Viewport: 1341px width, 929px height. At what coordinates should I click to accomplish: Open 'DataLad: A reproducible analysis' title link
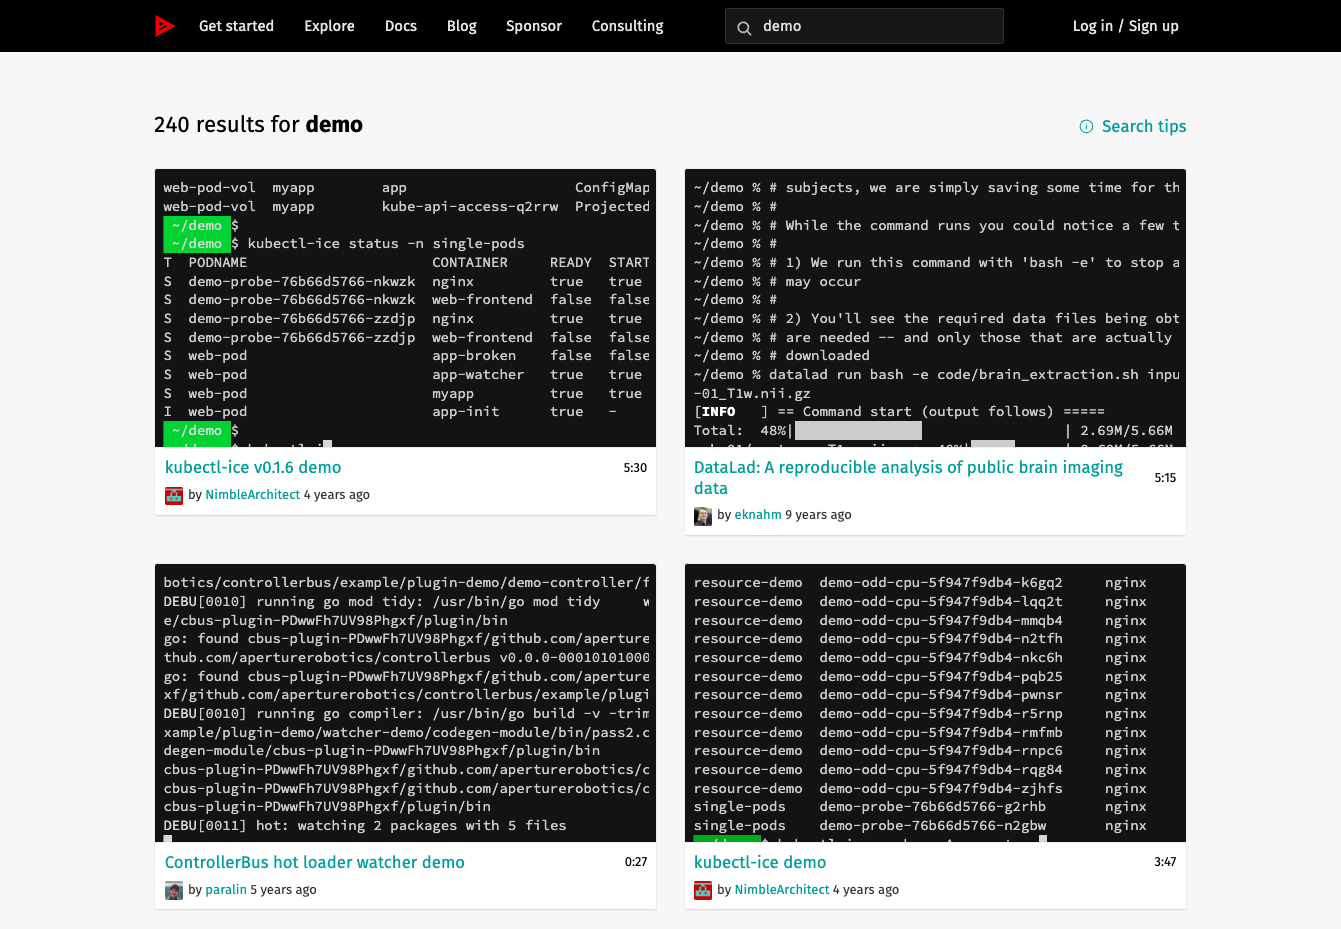pyautogui.click(x=908, y=478)
